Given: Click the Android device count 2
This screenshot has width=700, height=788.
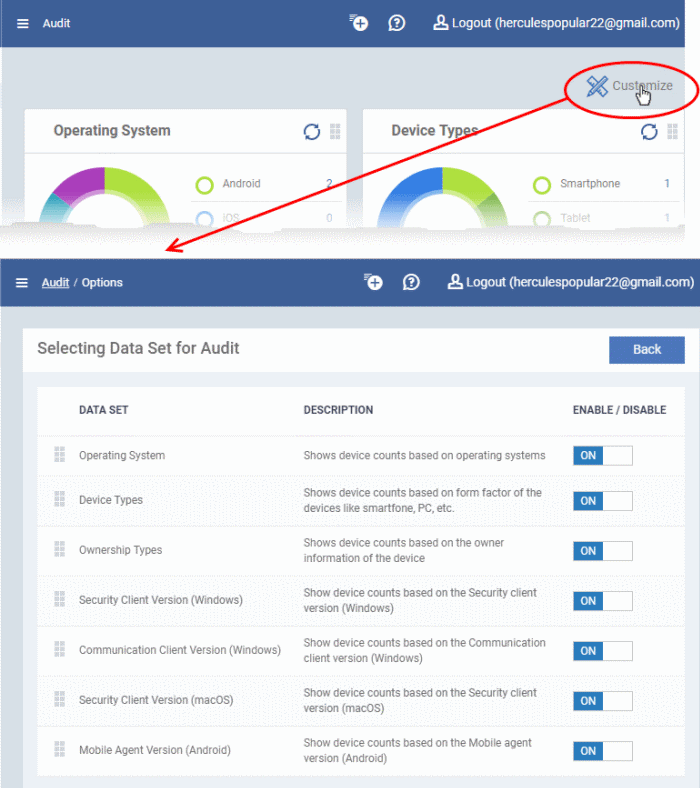Looking at the screenshot, I should coord(329,183).
